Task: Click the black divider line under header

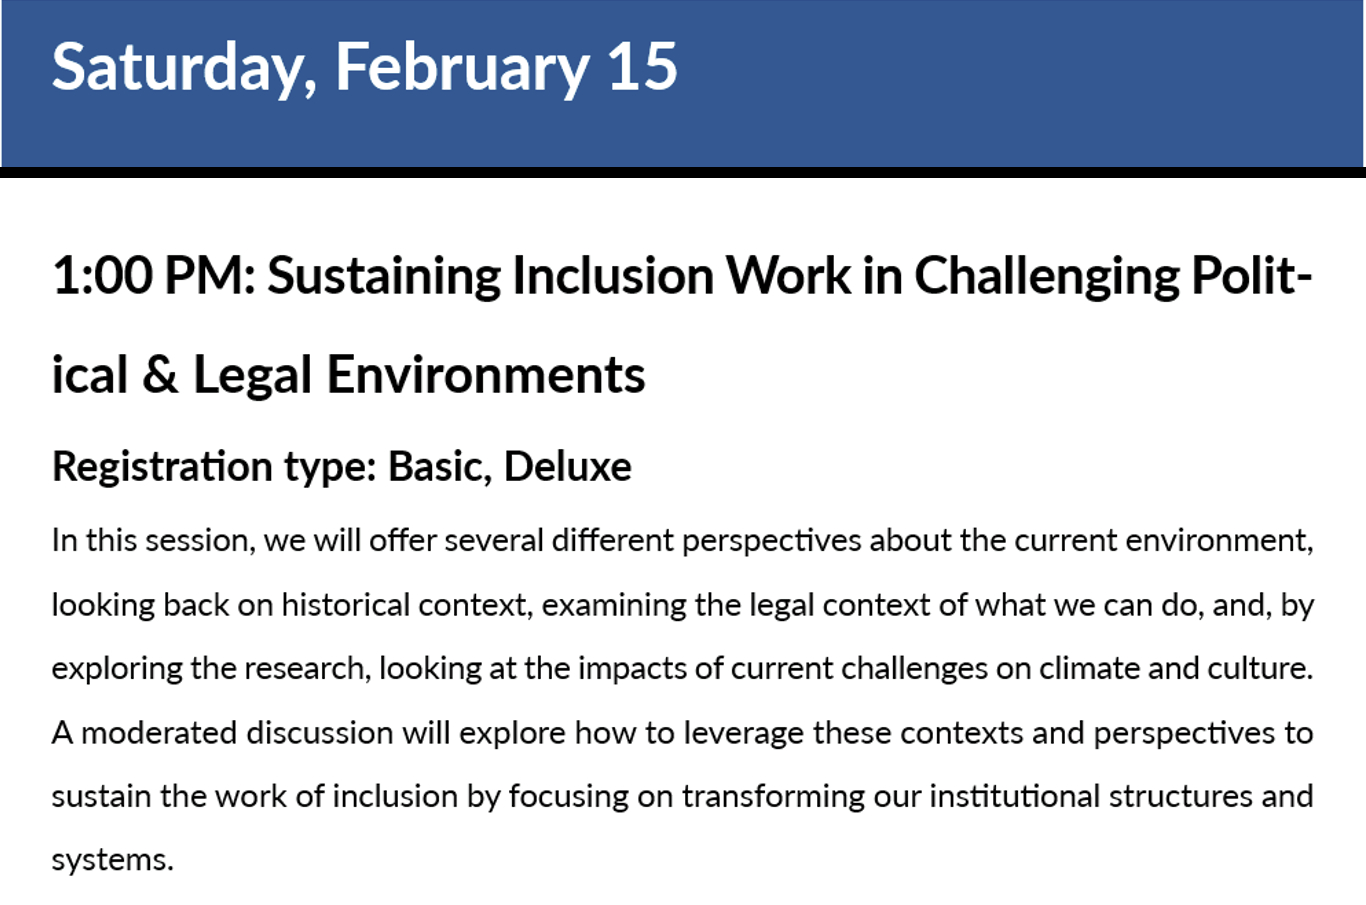Action: click(683, 173)
